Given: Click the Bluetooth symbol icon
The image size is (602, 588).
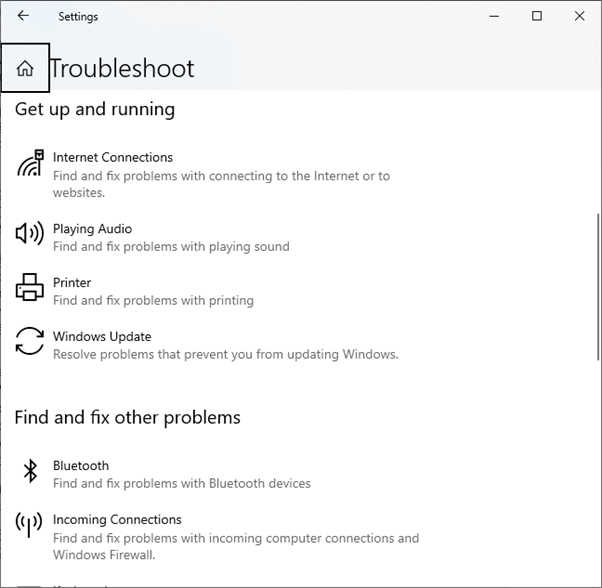Looking at the screenshot, I should (x=30, y=471).
